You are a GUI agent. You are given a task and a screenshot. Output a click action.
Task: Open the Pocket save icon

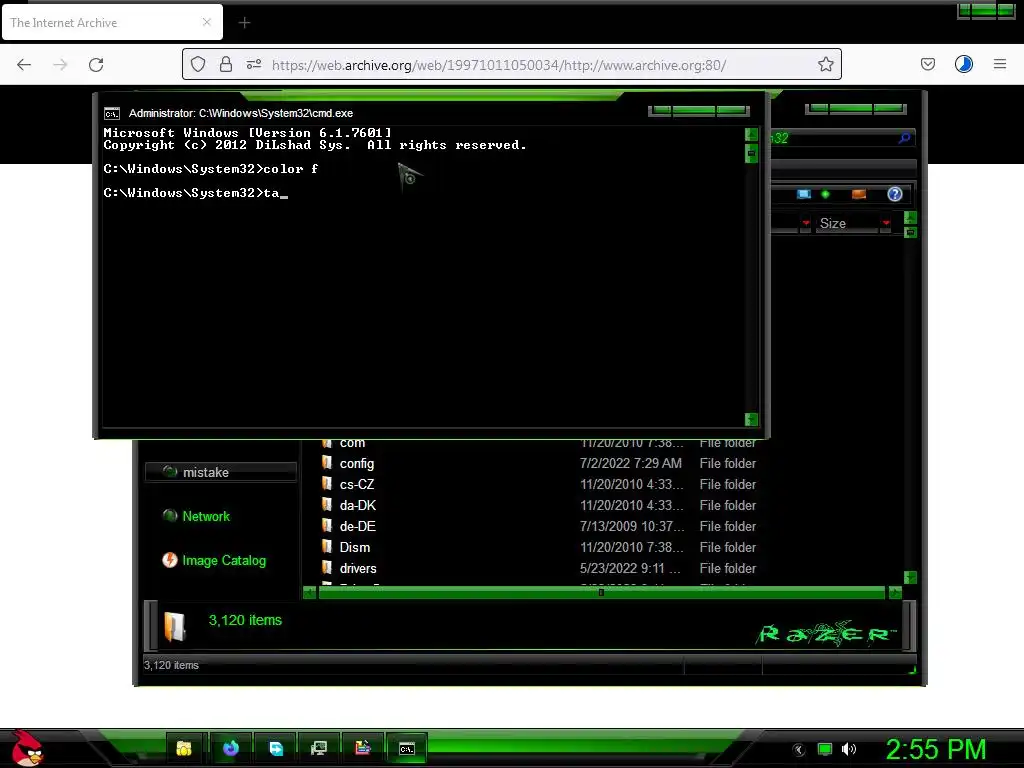click(927, 64)
